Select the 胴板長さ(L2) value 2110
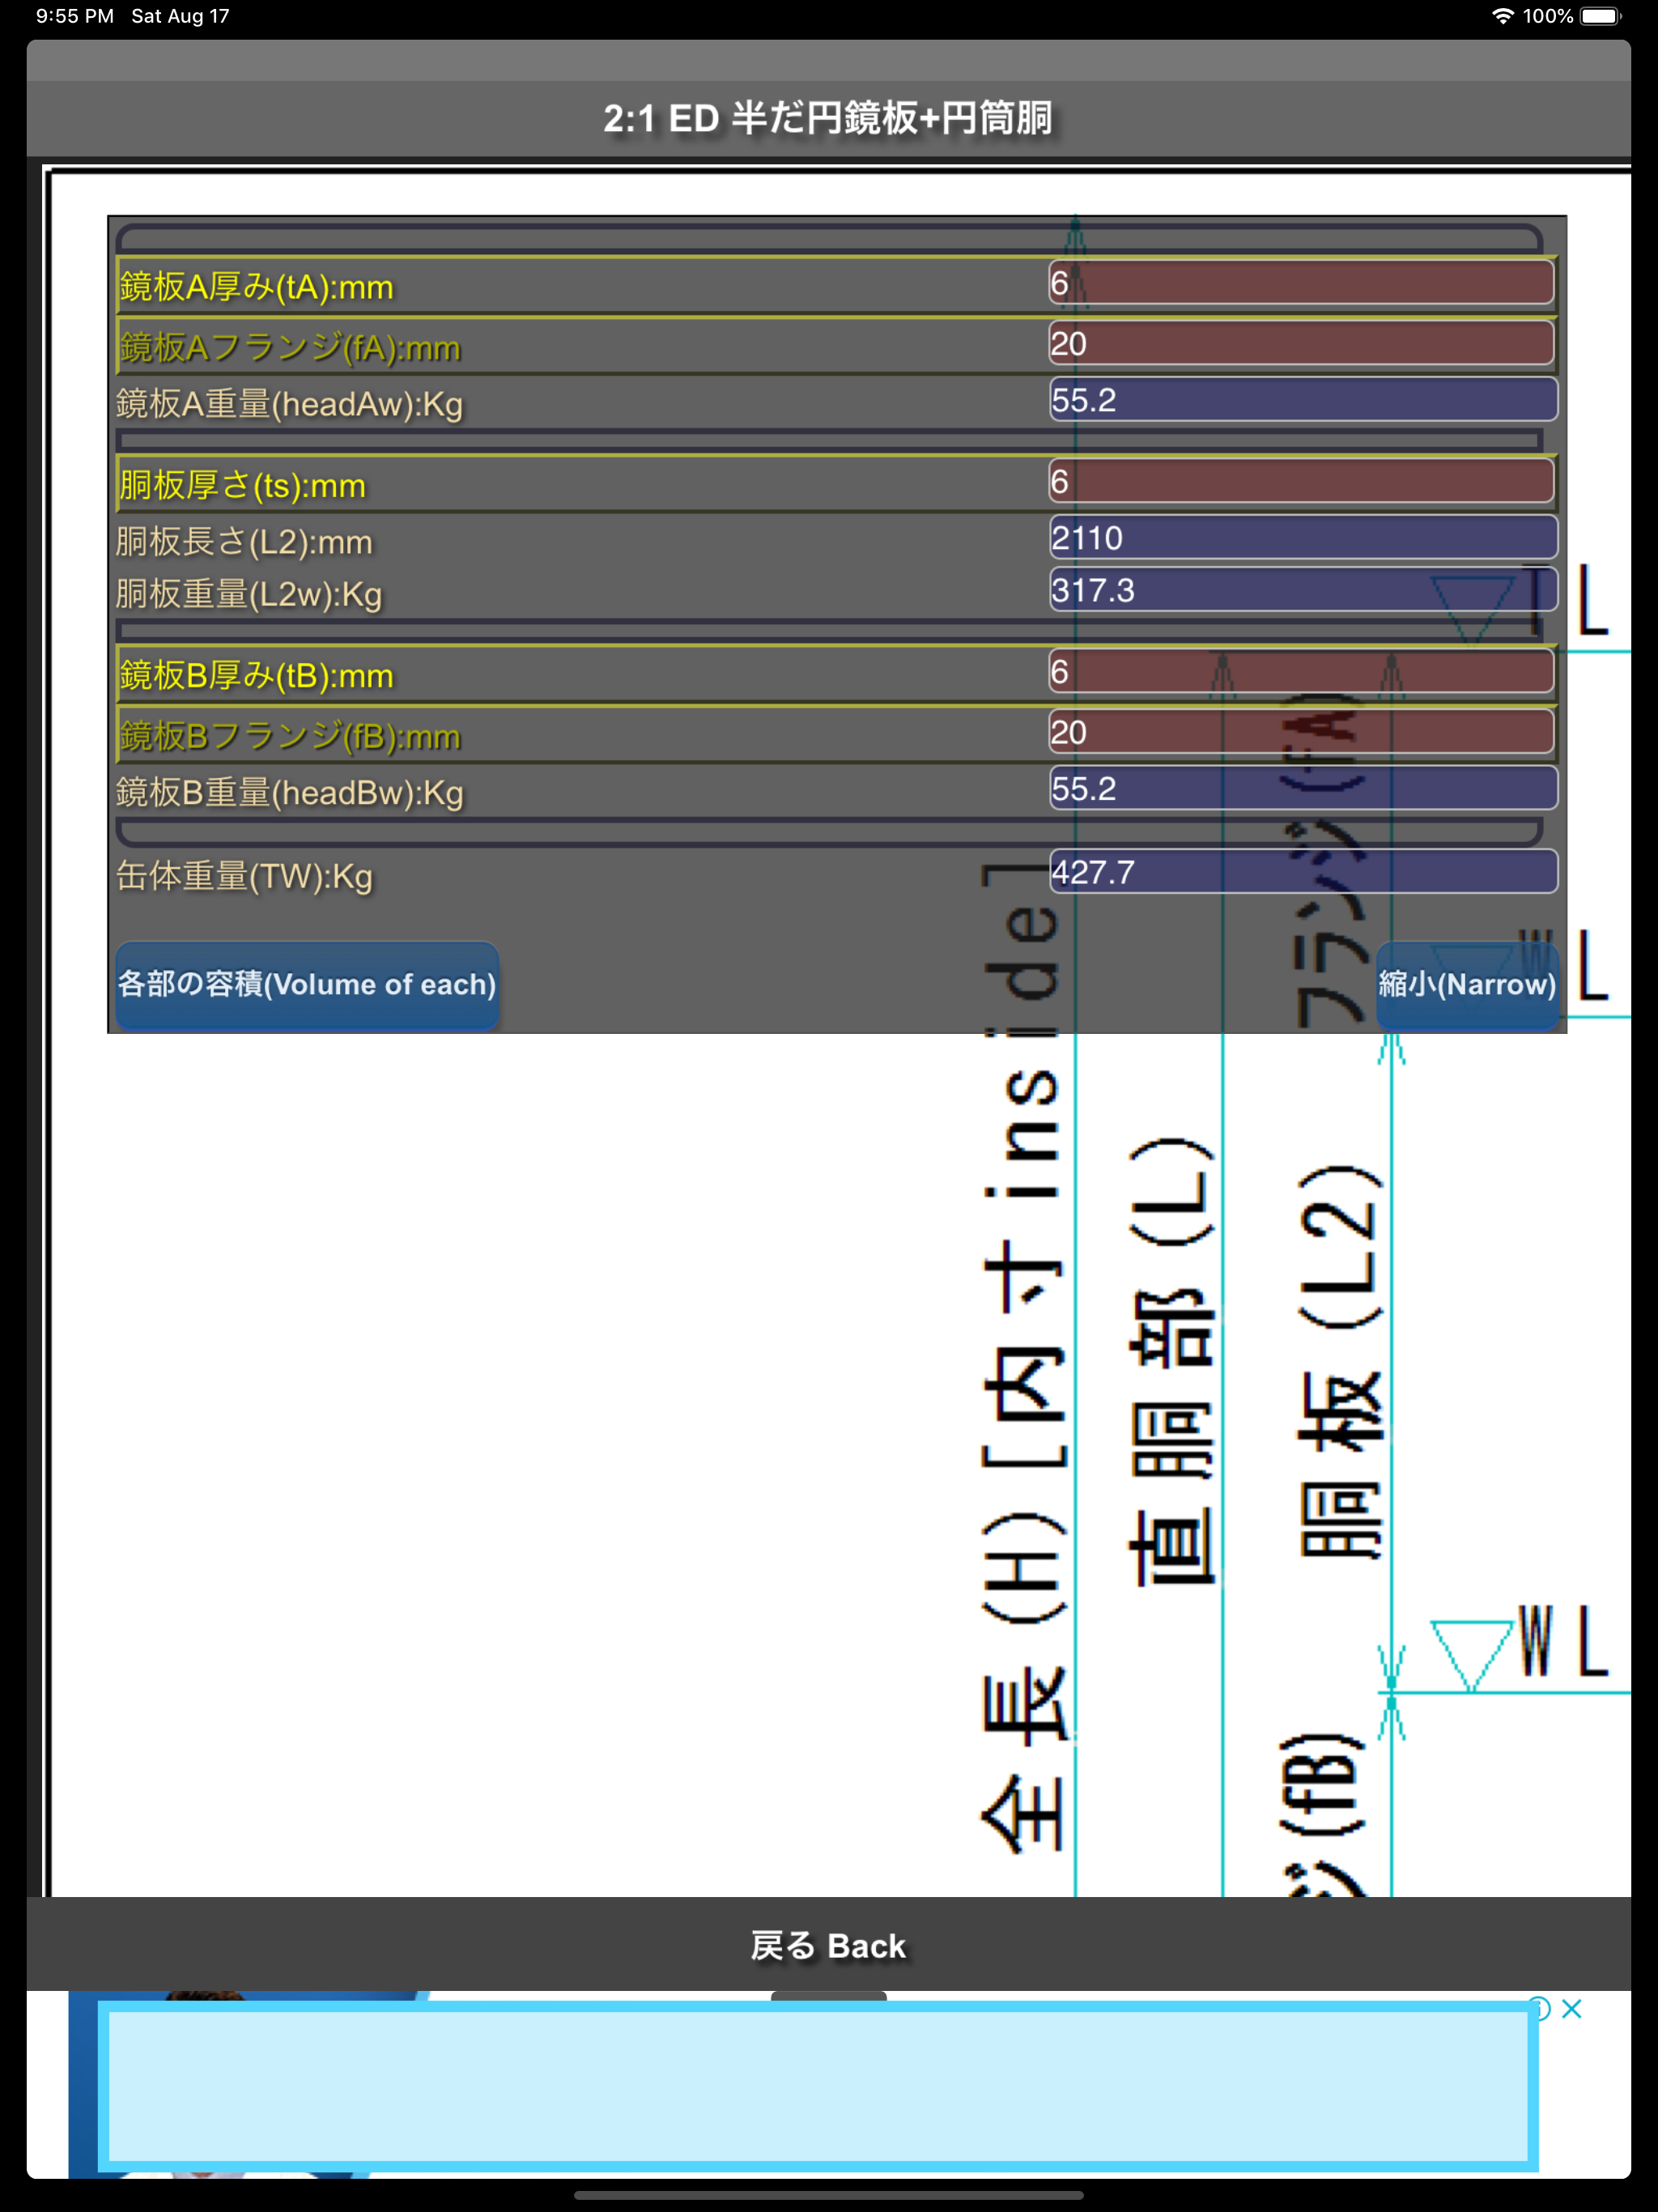1658x2212 pixels. point(1303,538)
